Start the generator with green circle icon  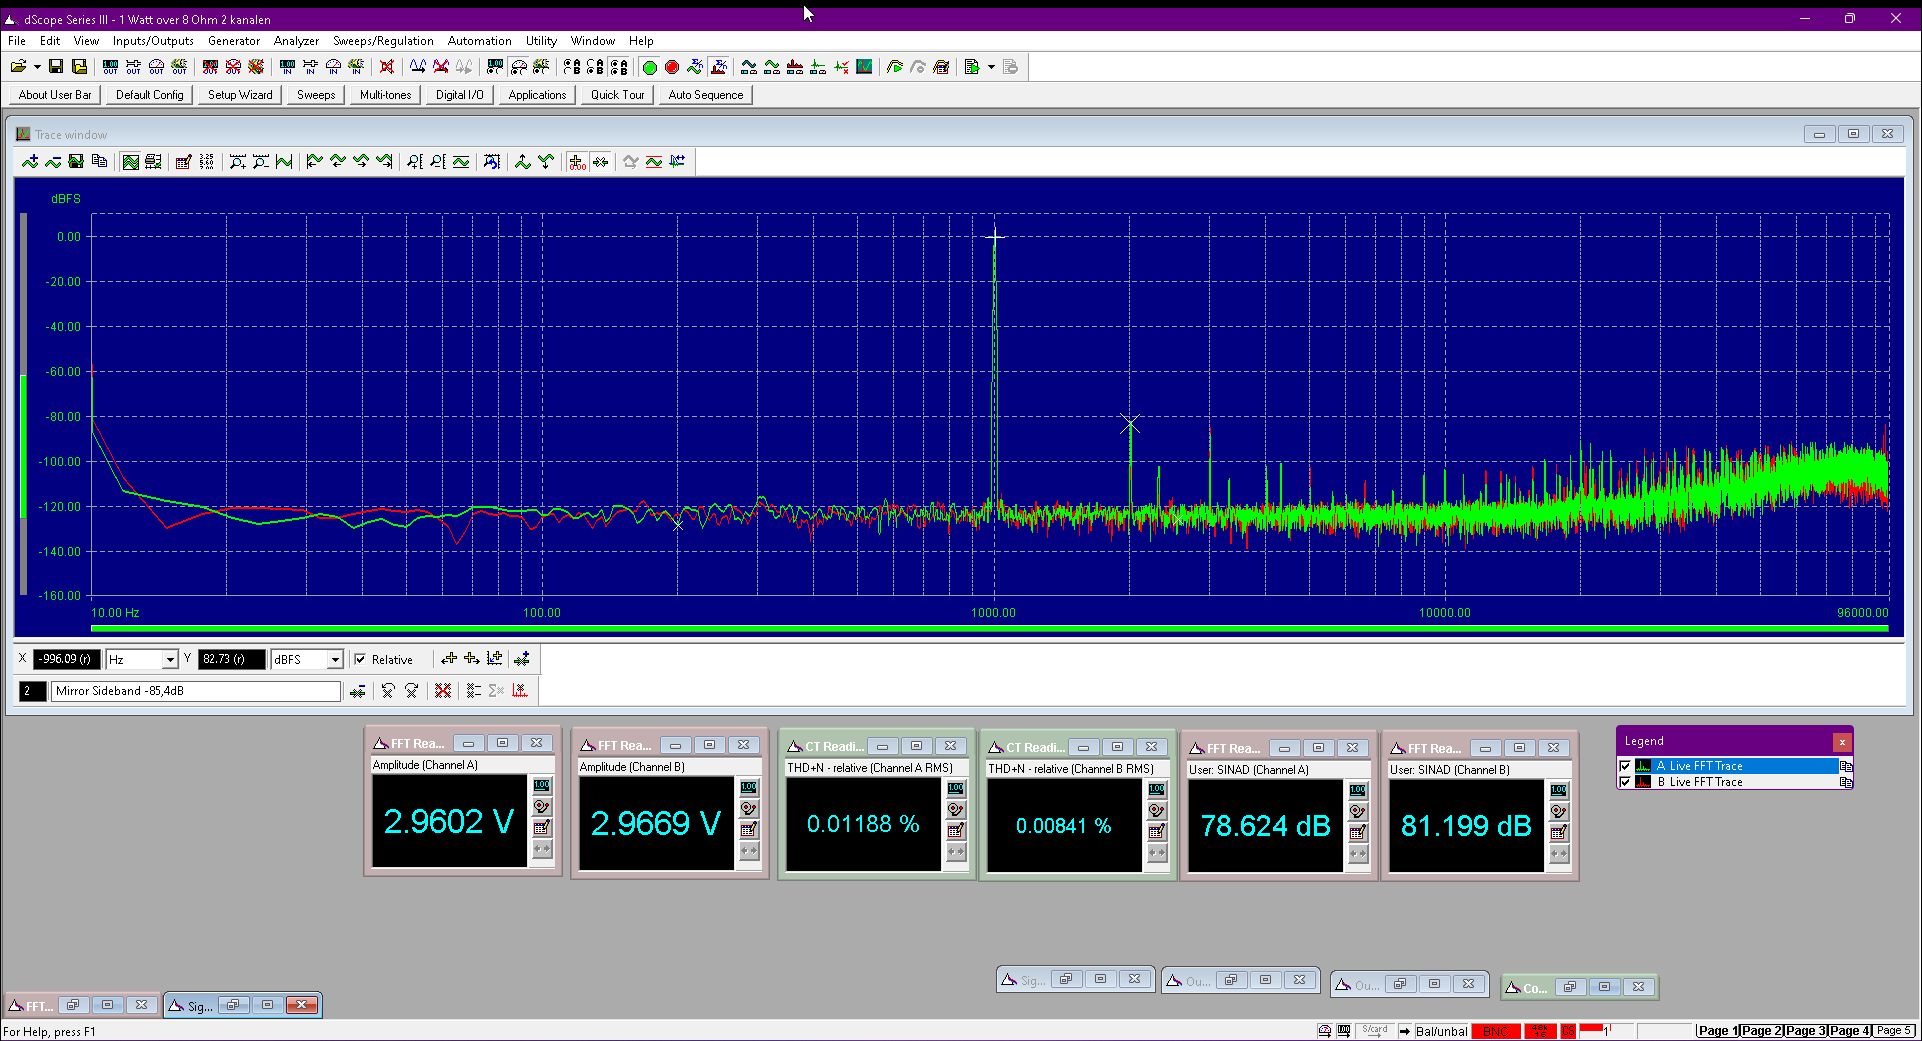pyautogui.click(x=649, y=67)
